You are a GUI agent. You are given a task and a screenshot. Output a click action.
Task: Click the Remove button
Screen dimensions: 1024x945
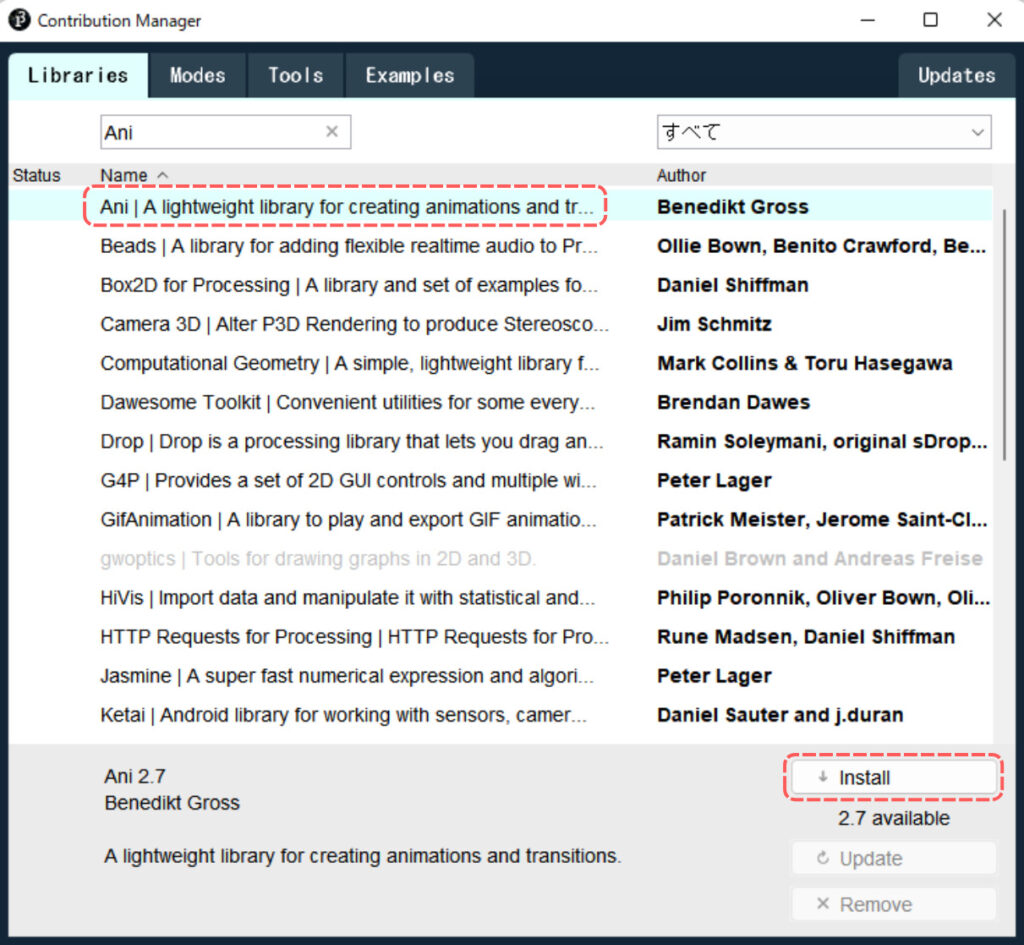point(893,904)
